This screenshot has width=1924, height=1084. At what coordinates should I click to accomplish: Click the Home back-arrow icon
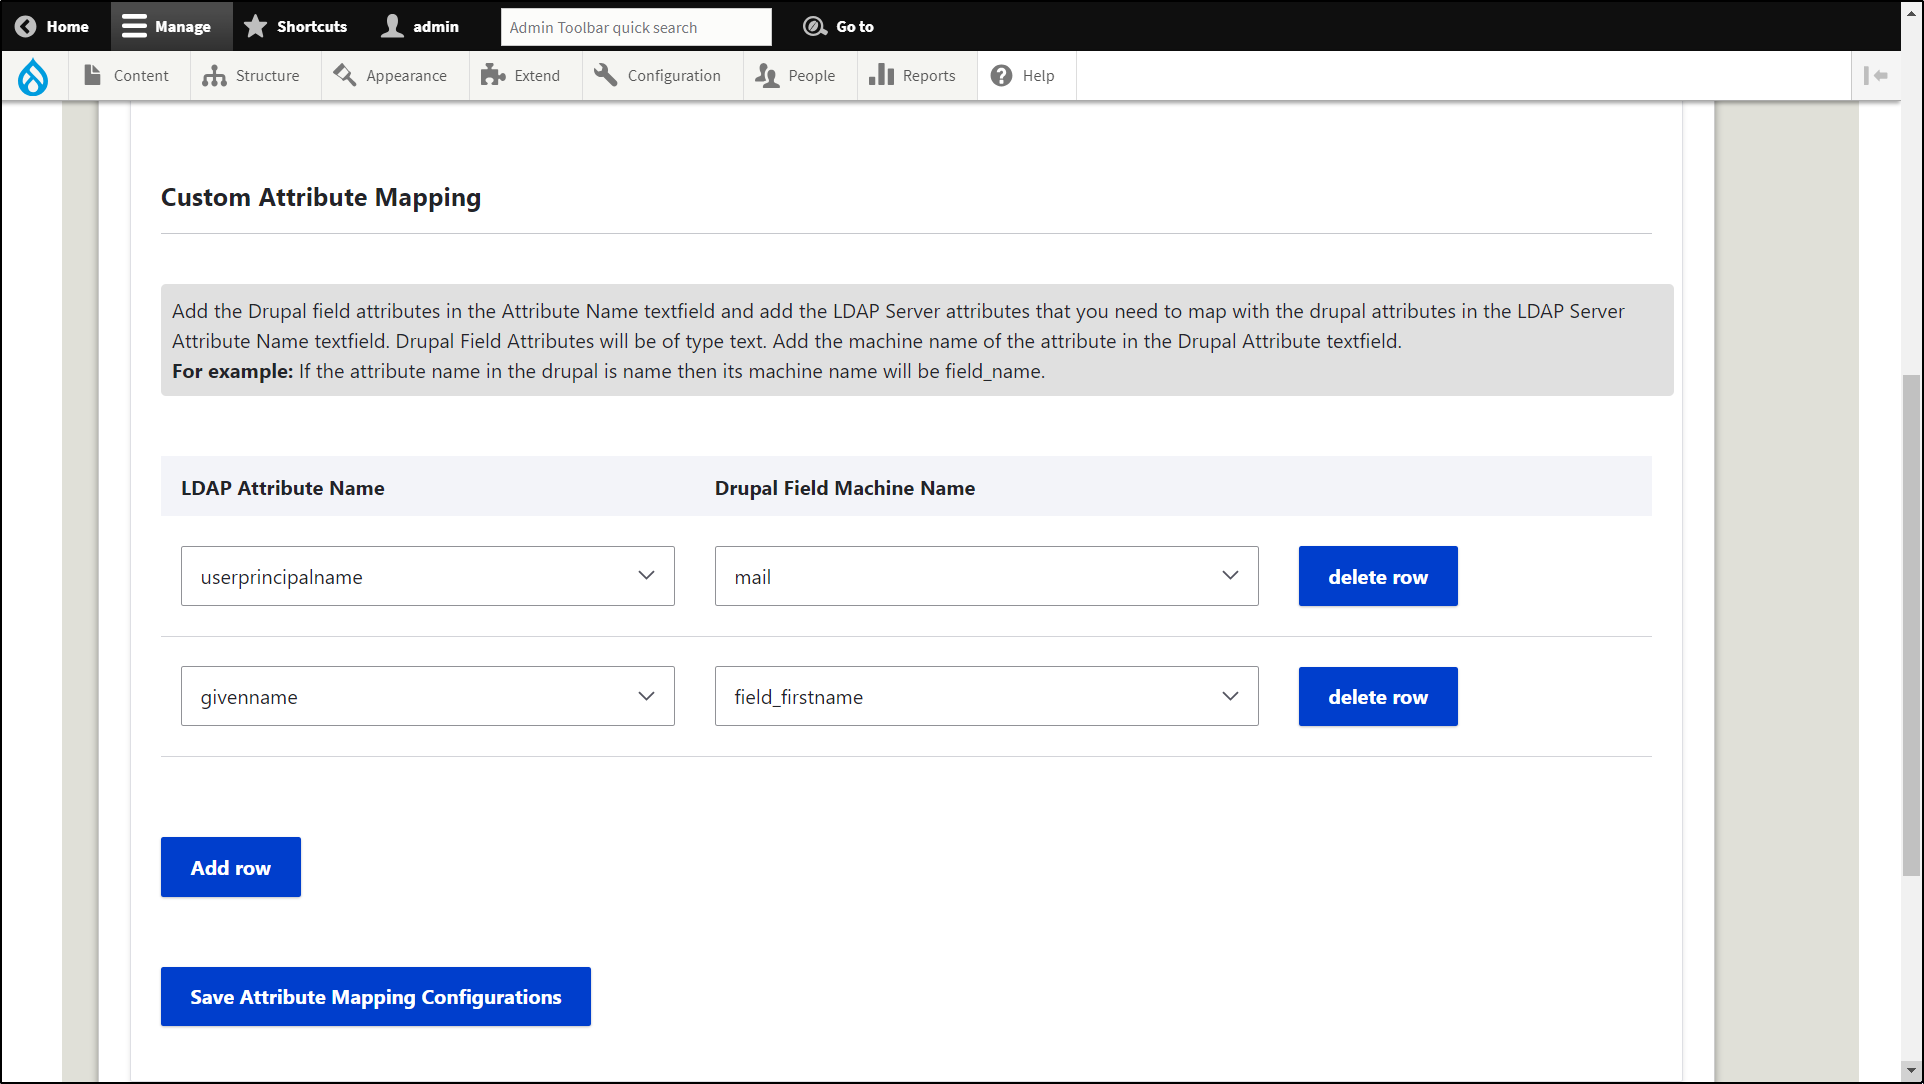(26, 27)
